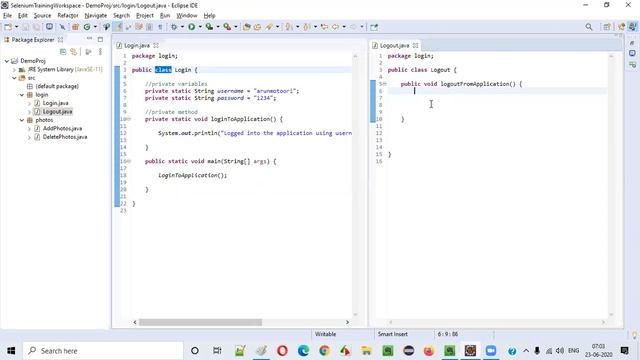
Task: Click the logoutFromApplication method name
Action: click(x=475, y=84)
